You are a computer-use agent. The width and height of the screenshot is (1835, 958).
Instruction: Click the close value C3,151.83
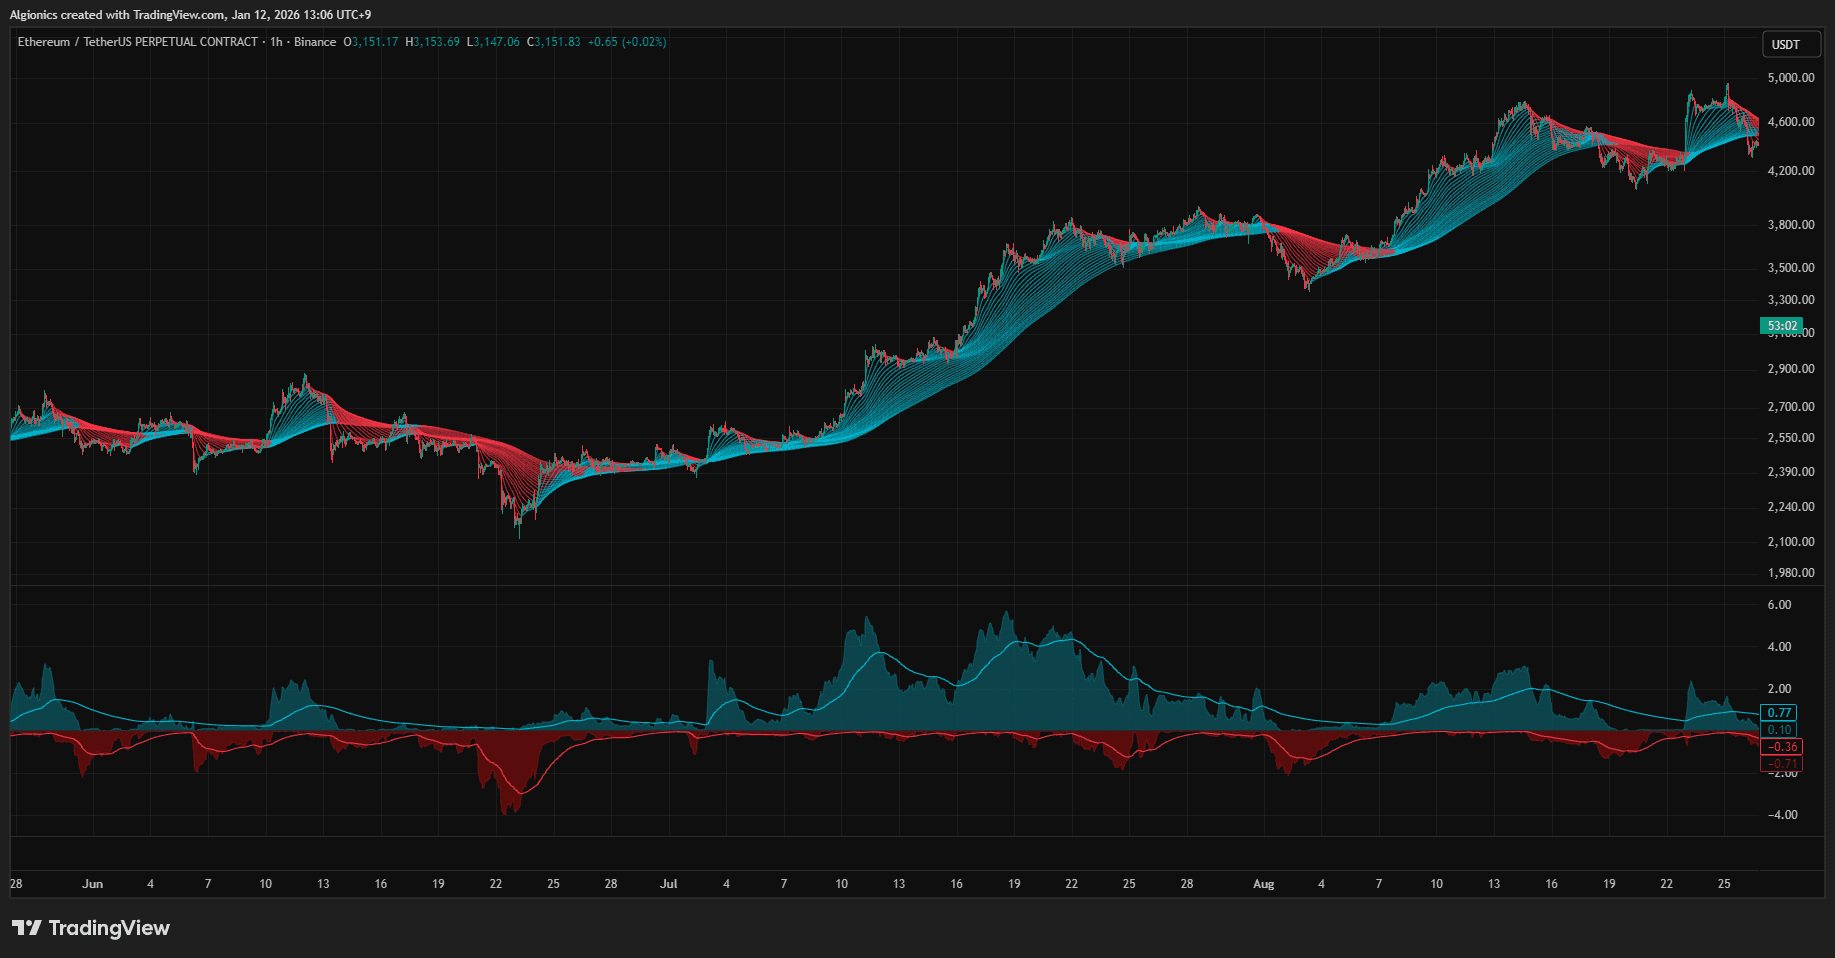(x=554, y=42)
